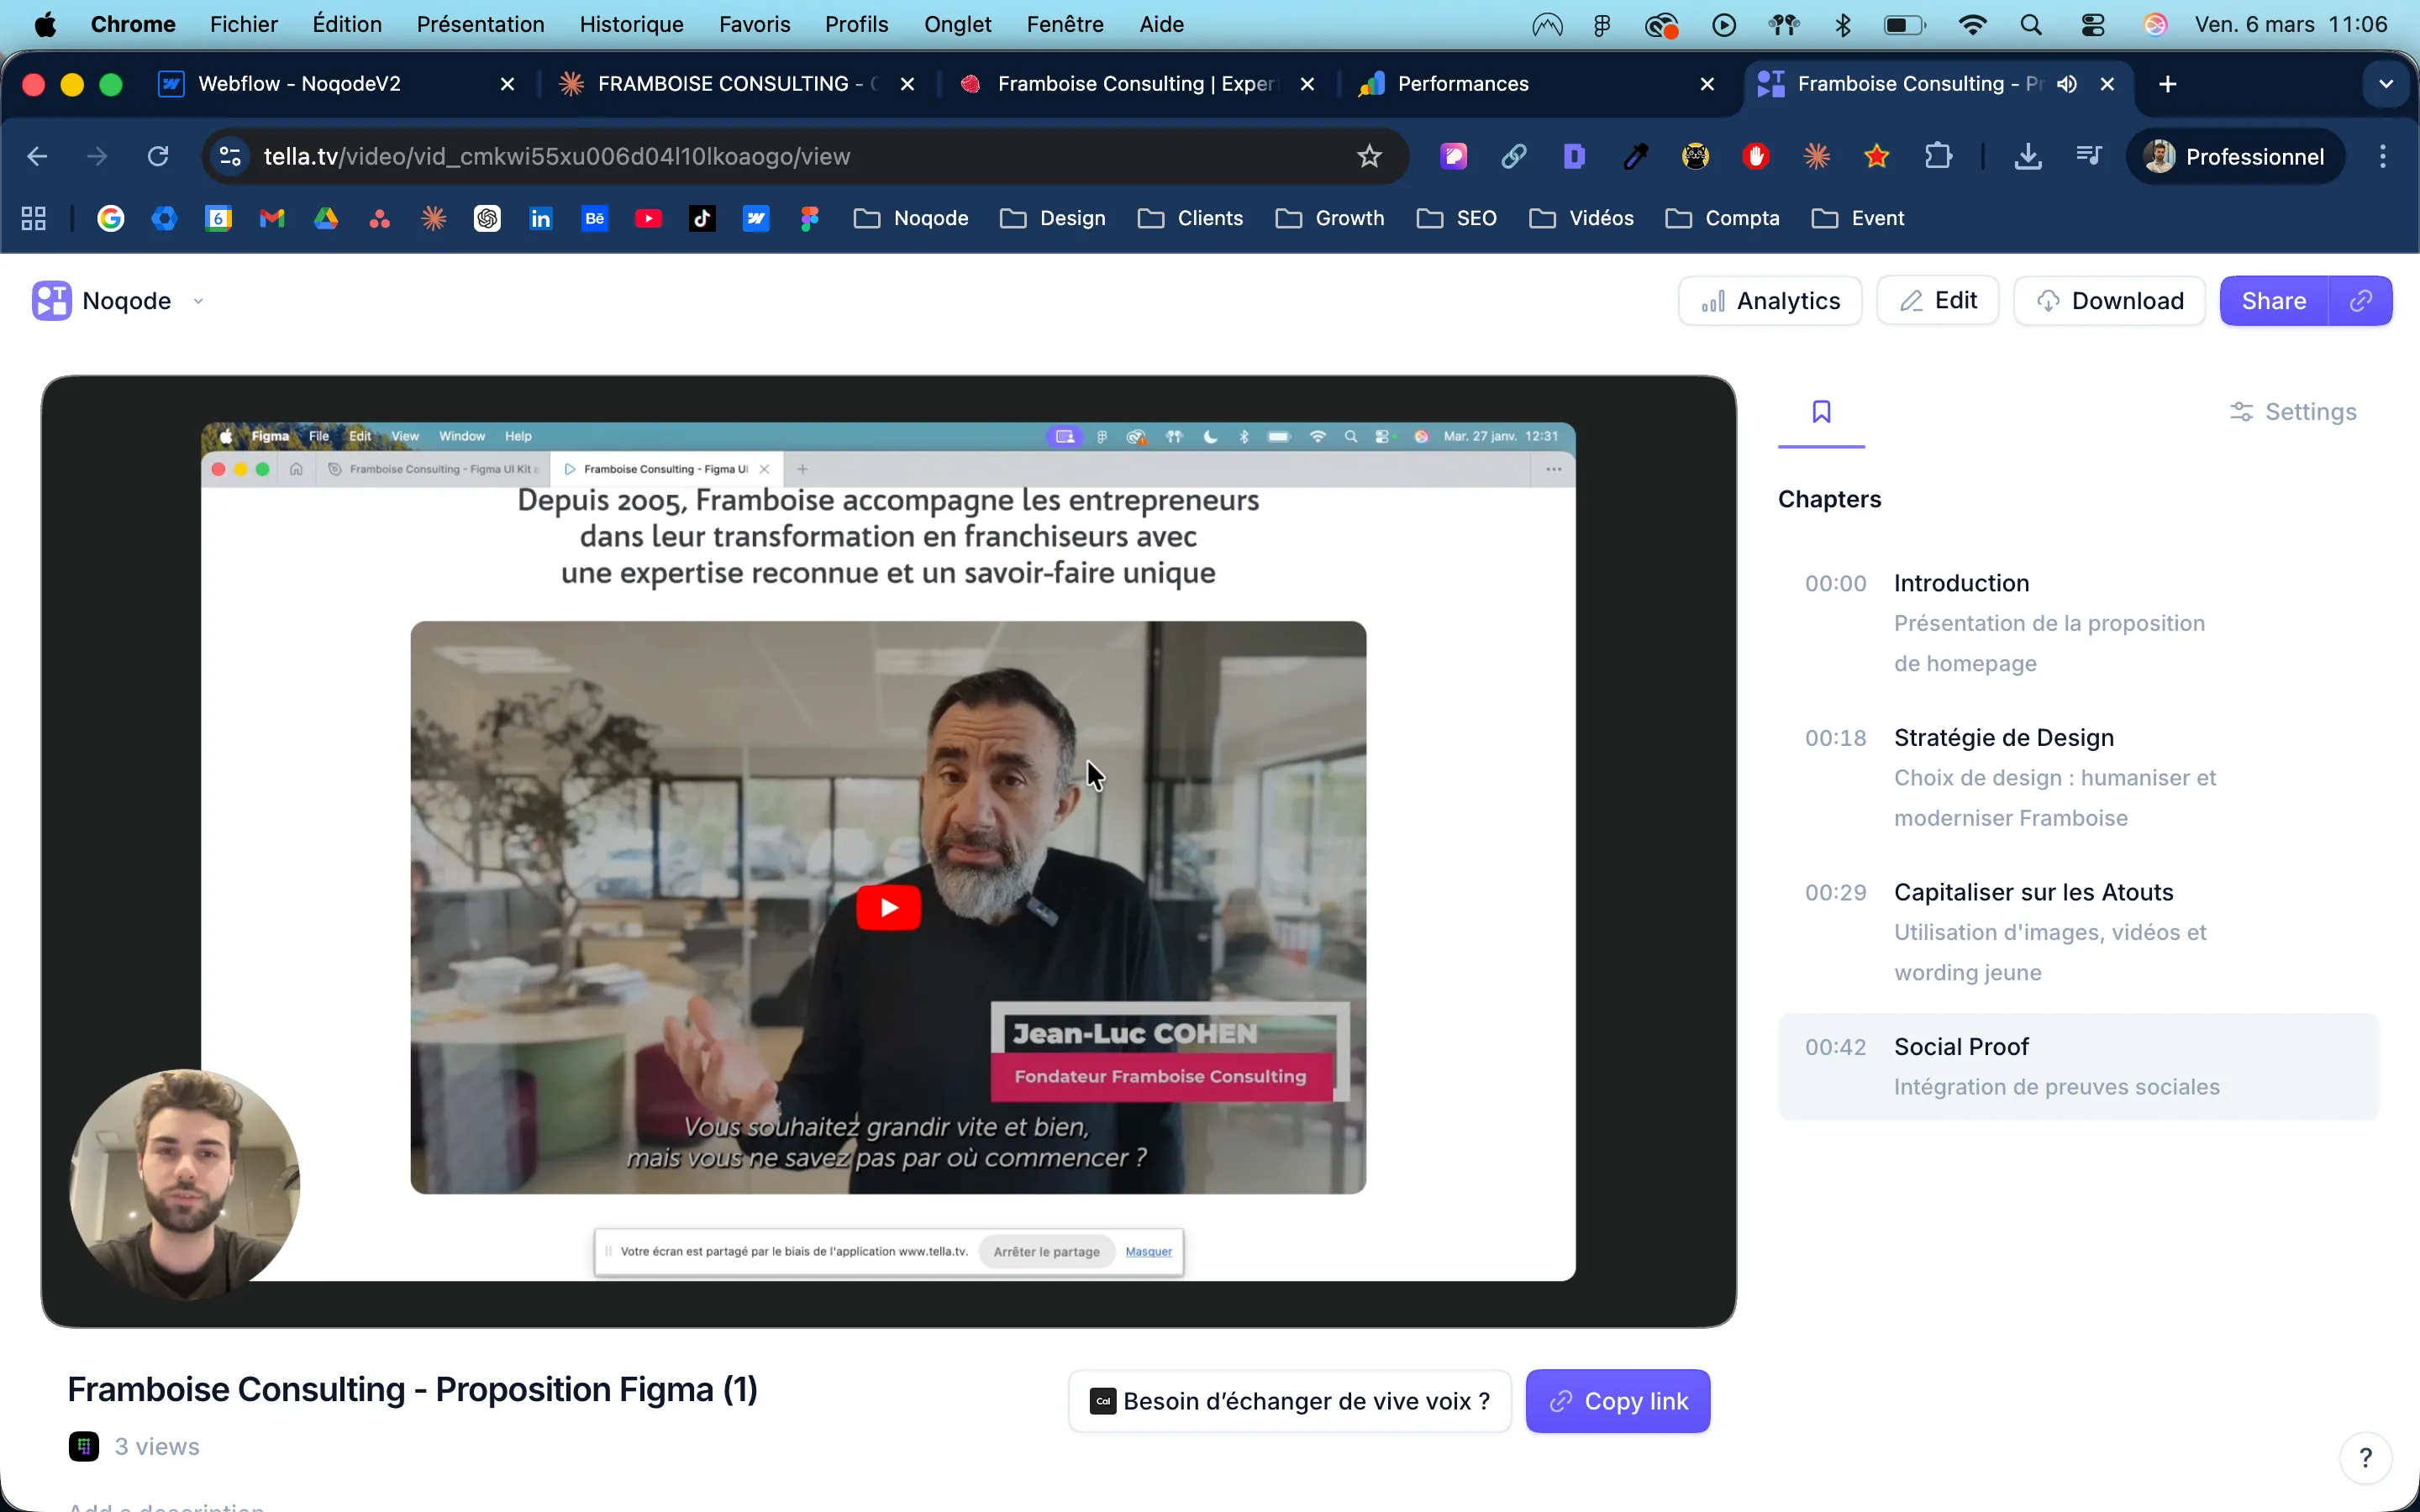Open the Chrome three-dot menu
Screen dimensions: 2420x1512
2383,156
